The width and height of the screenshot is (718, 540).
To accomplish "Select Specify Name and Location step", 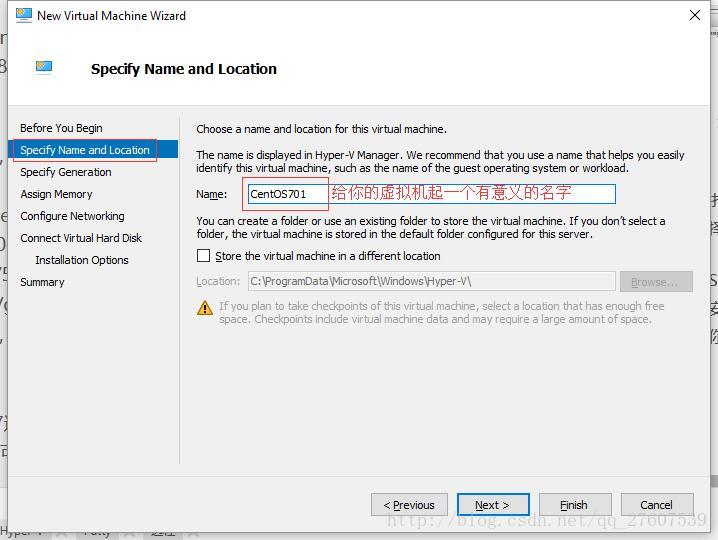I will (x=93, y=150).
